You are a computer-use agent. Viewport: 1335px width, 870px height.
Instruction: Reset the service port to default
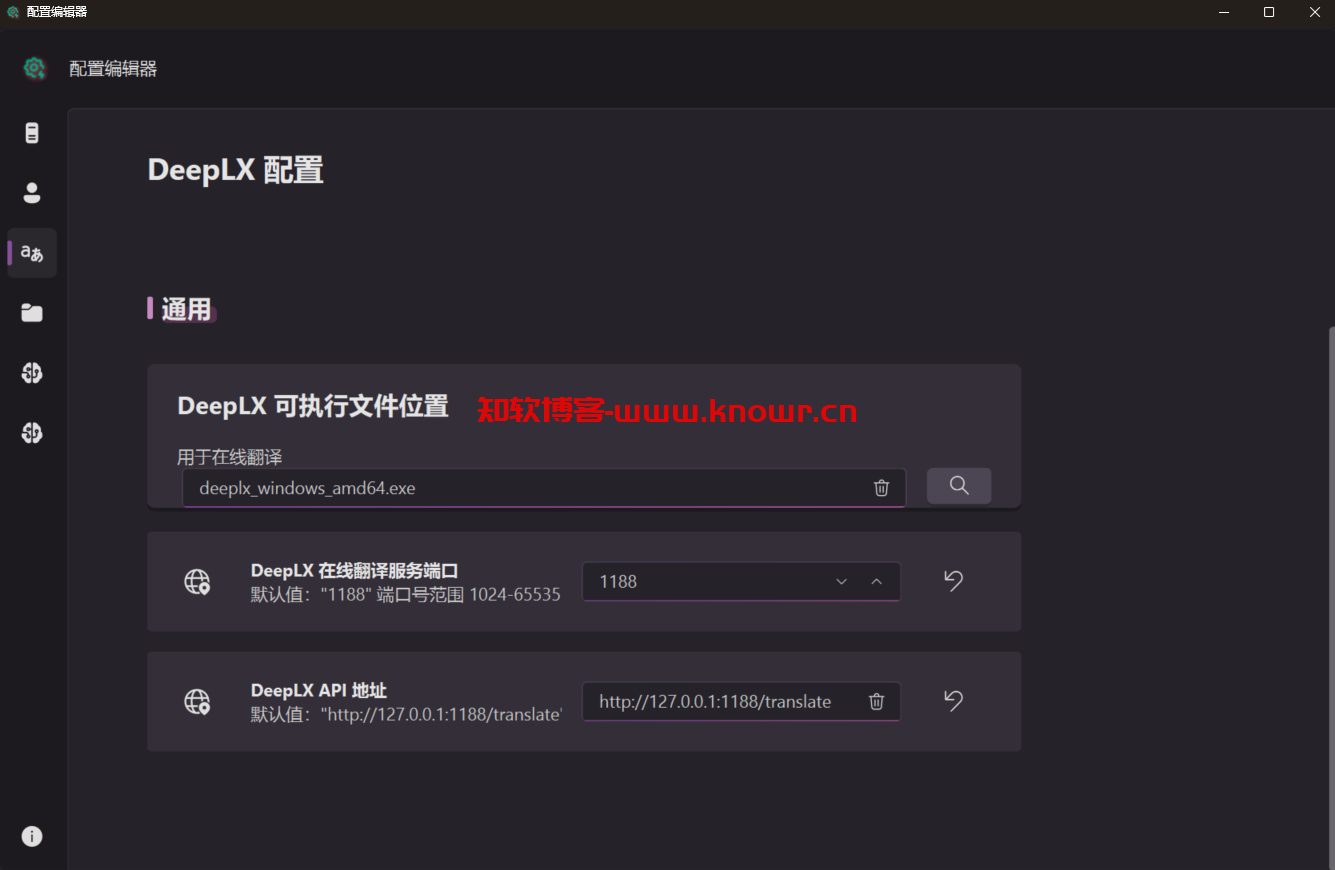(x=954, y=581)
